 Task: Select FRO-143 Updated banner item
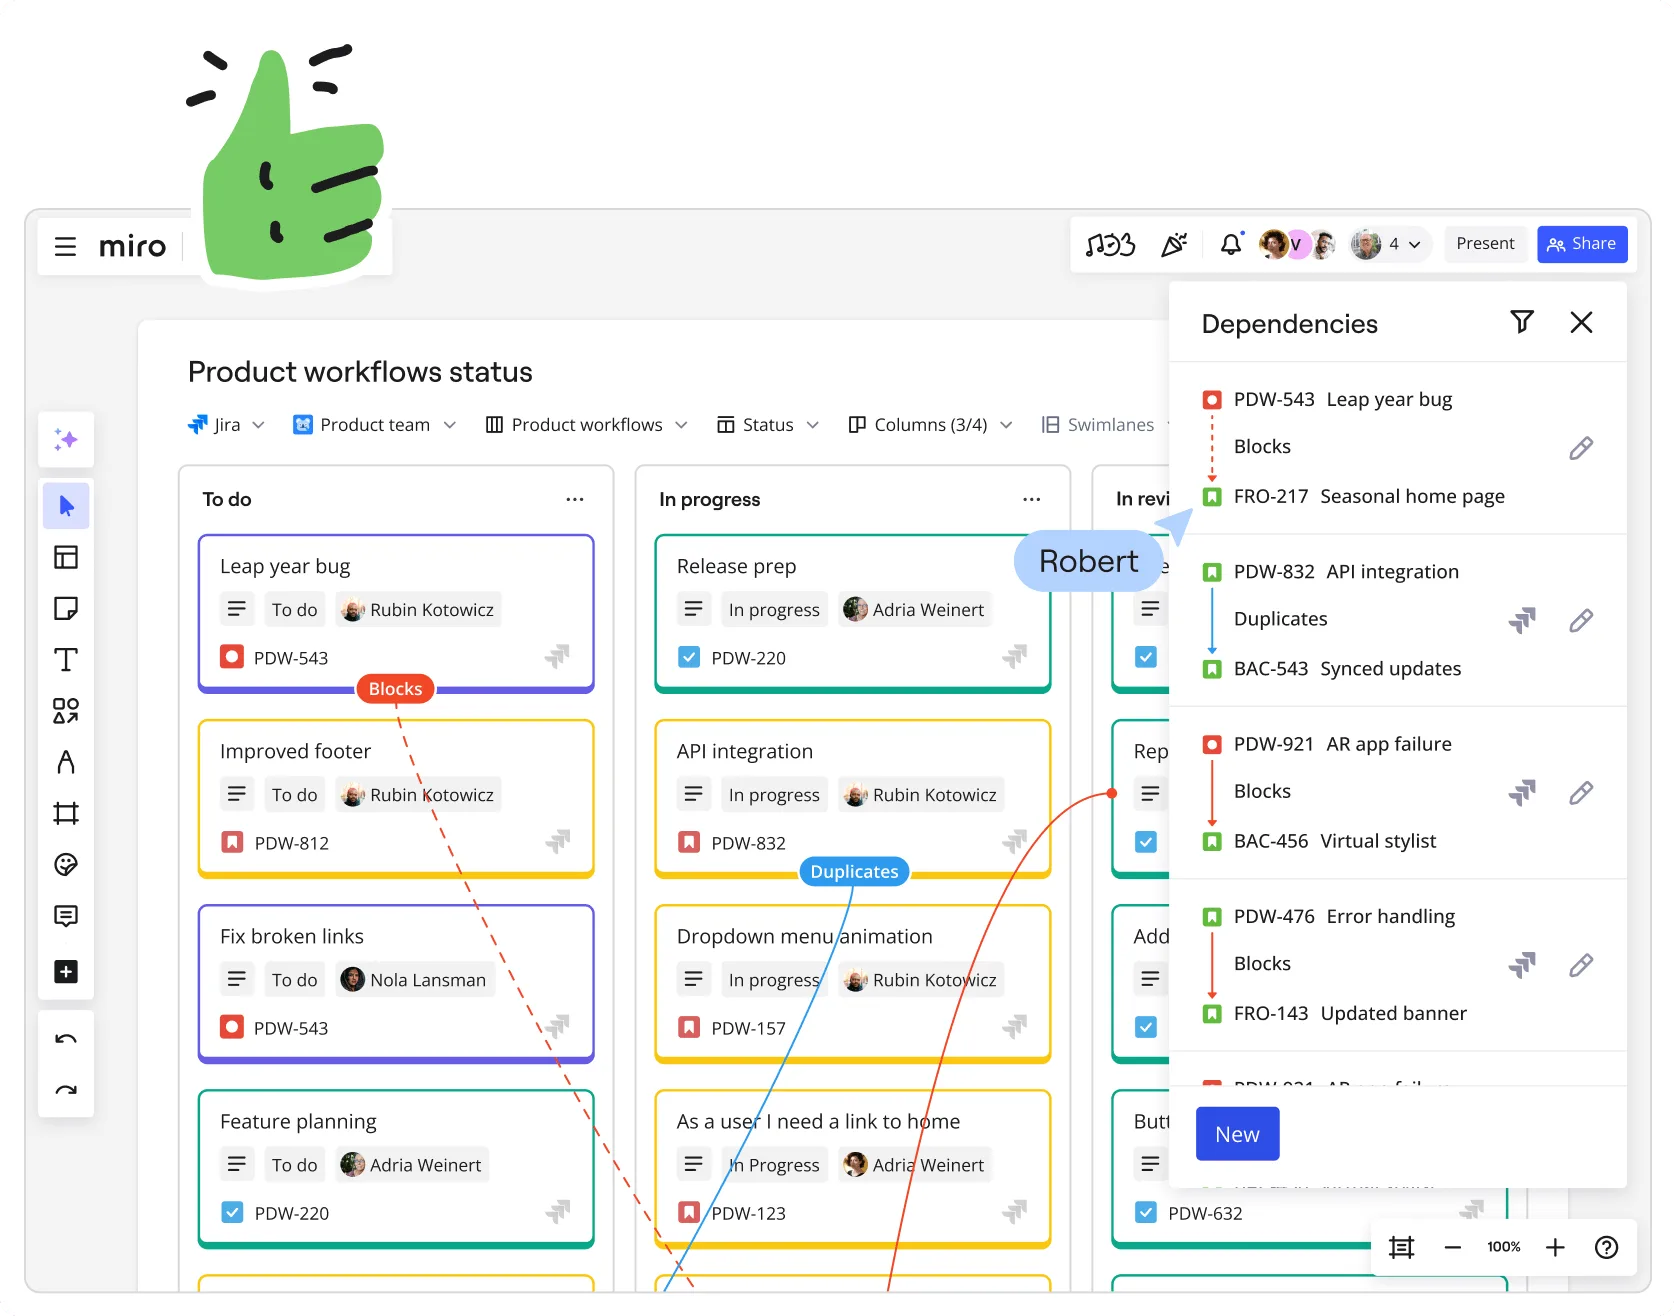tap(1334, 1014)
